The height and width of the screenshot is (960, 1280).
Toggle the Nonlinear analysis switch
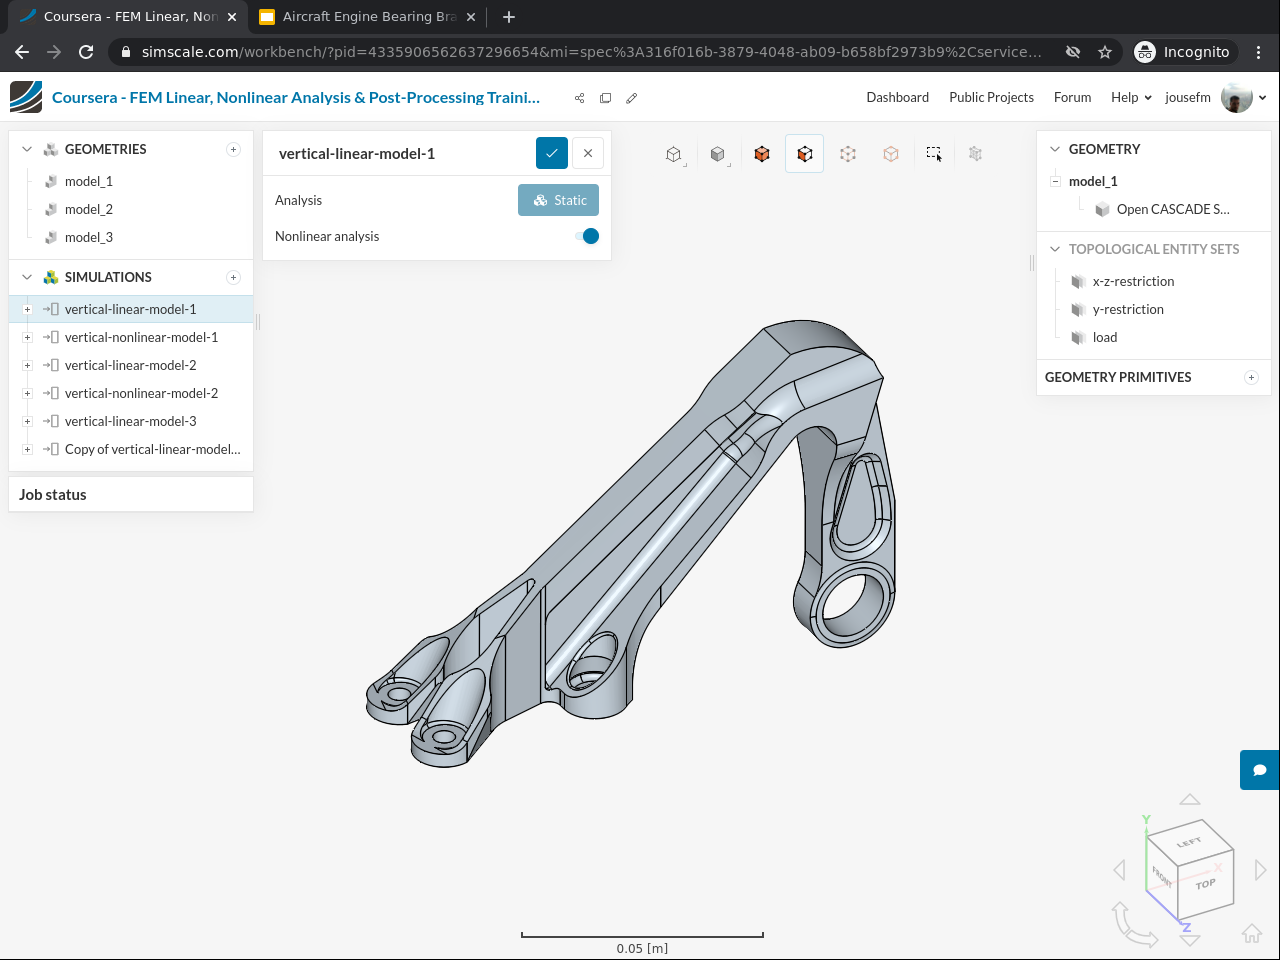[588, 236]
